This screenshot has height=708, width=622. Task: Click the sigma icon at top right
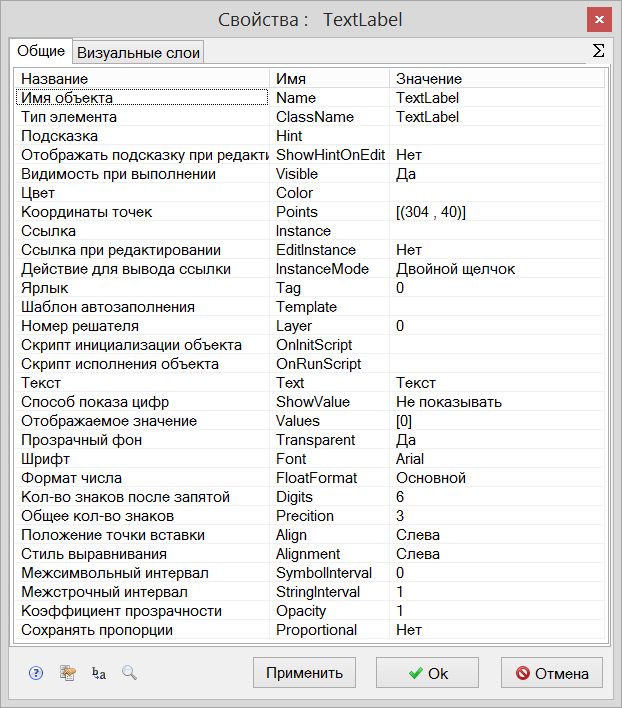point(598,51)
